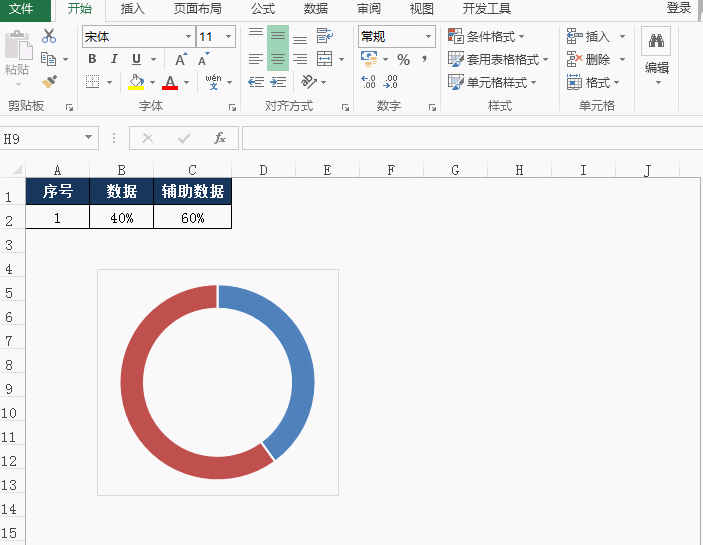Click the text orientation icon
The width and height of the screenshot is (703, 545).
pos(309,82)
